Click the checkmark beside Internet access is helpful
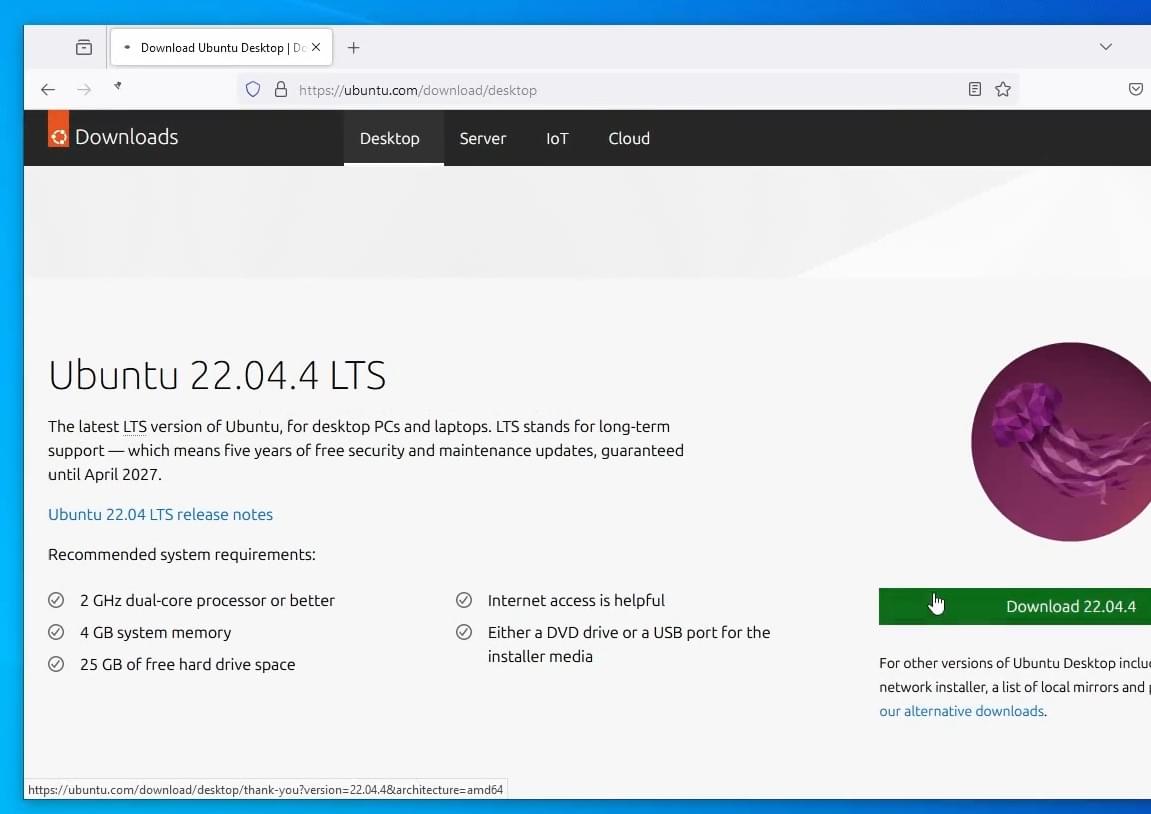 pos(464,600)
